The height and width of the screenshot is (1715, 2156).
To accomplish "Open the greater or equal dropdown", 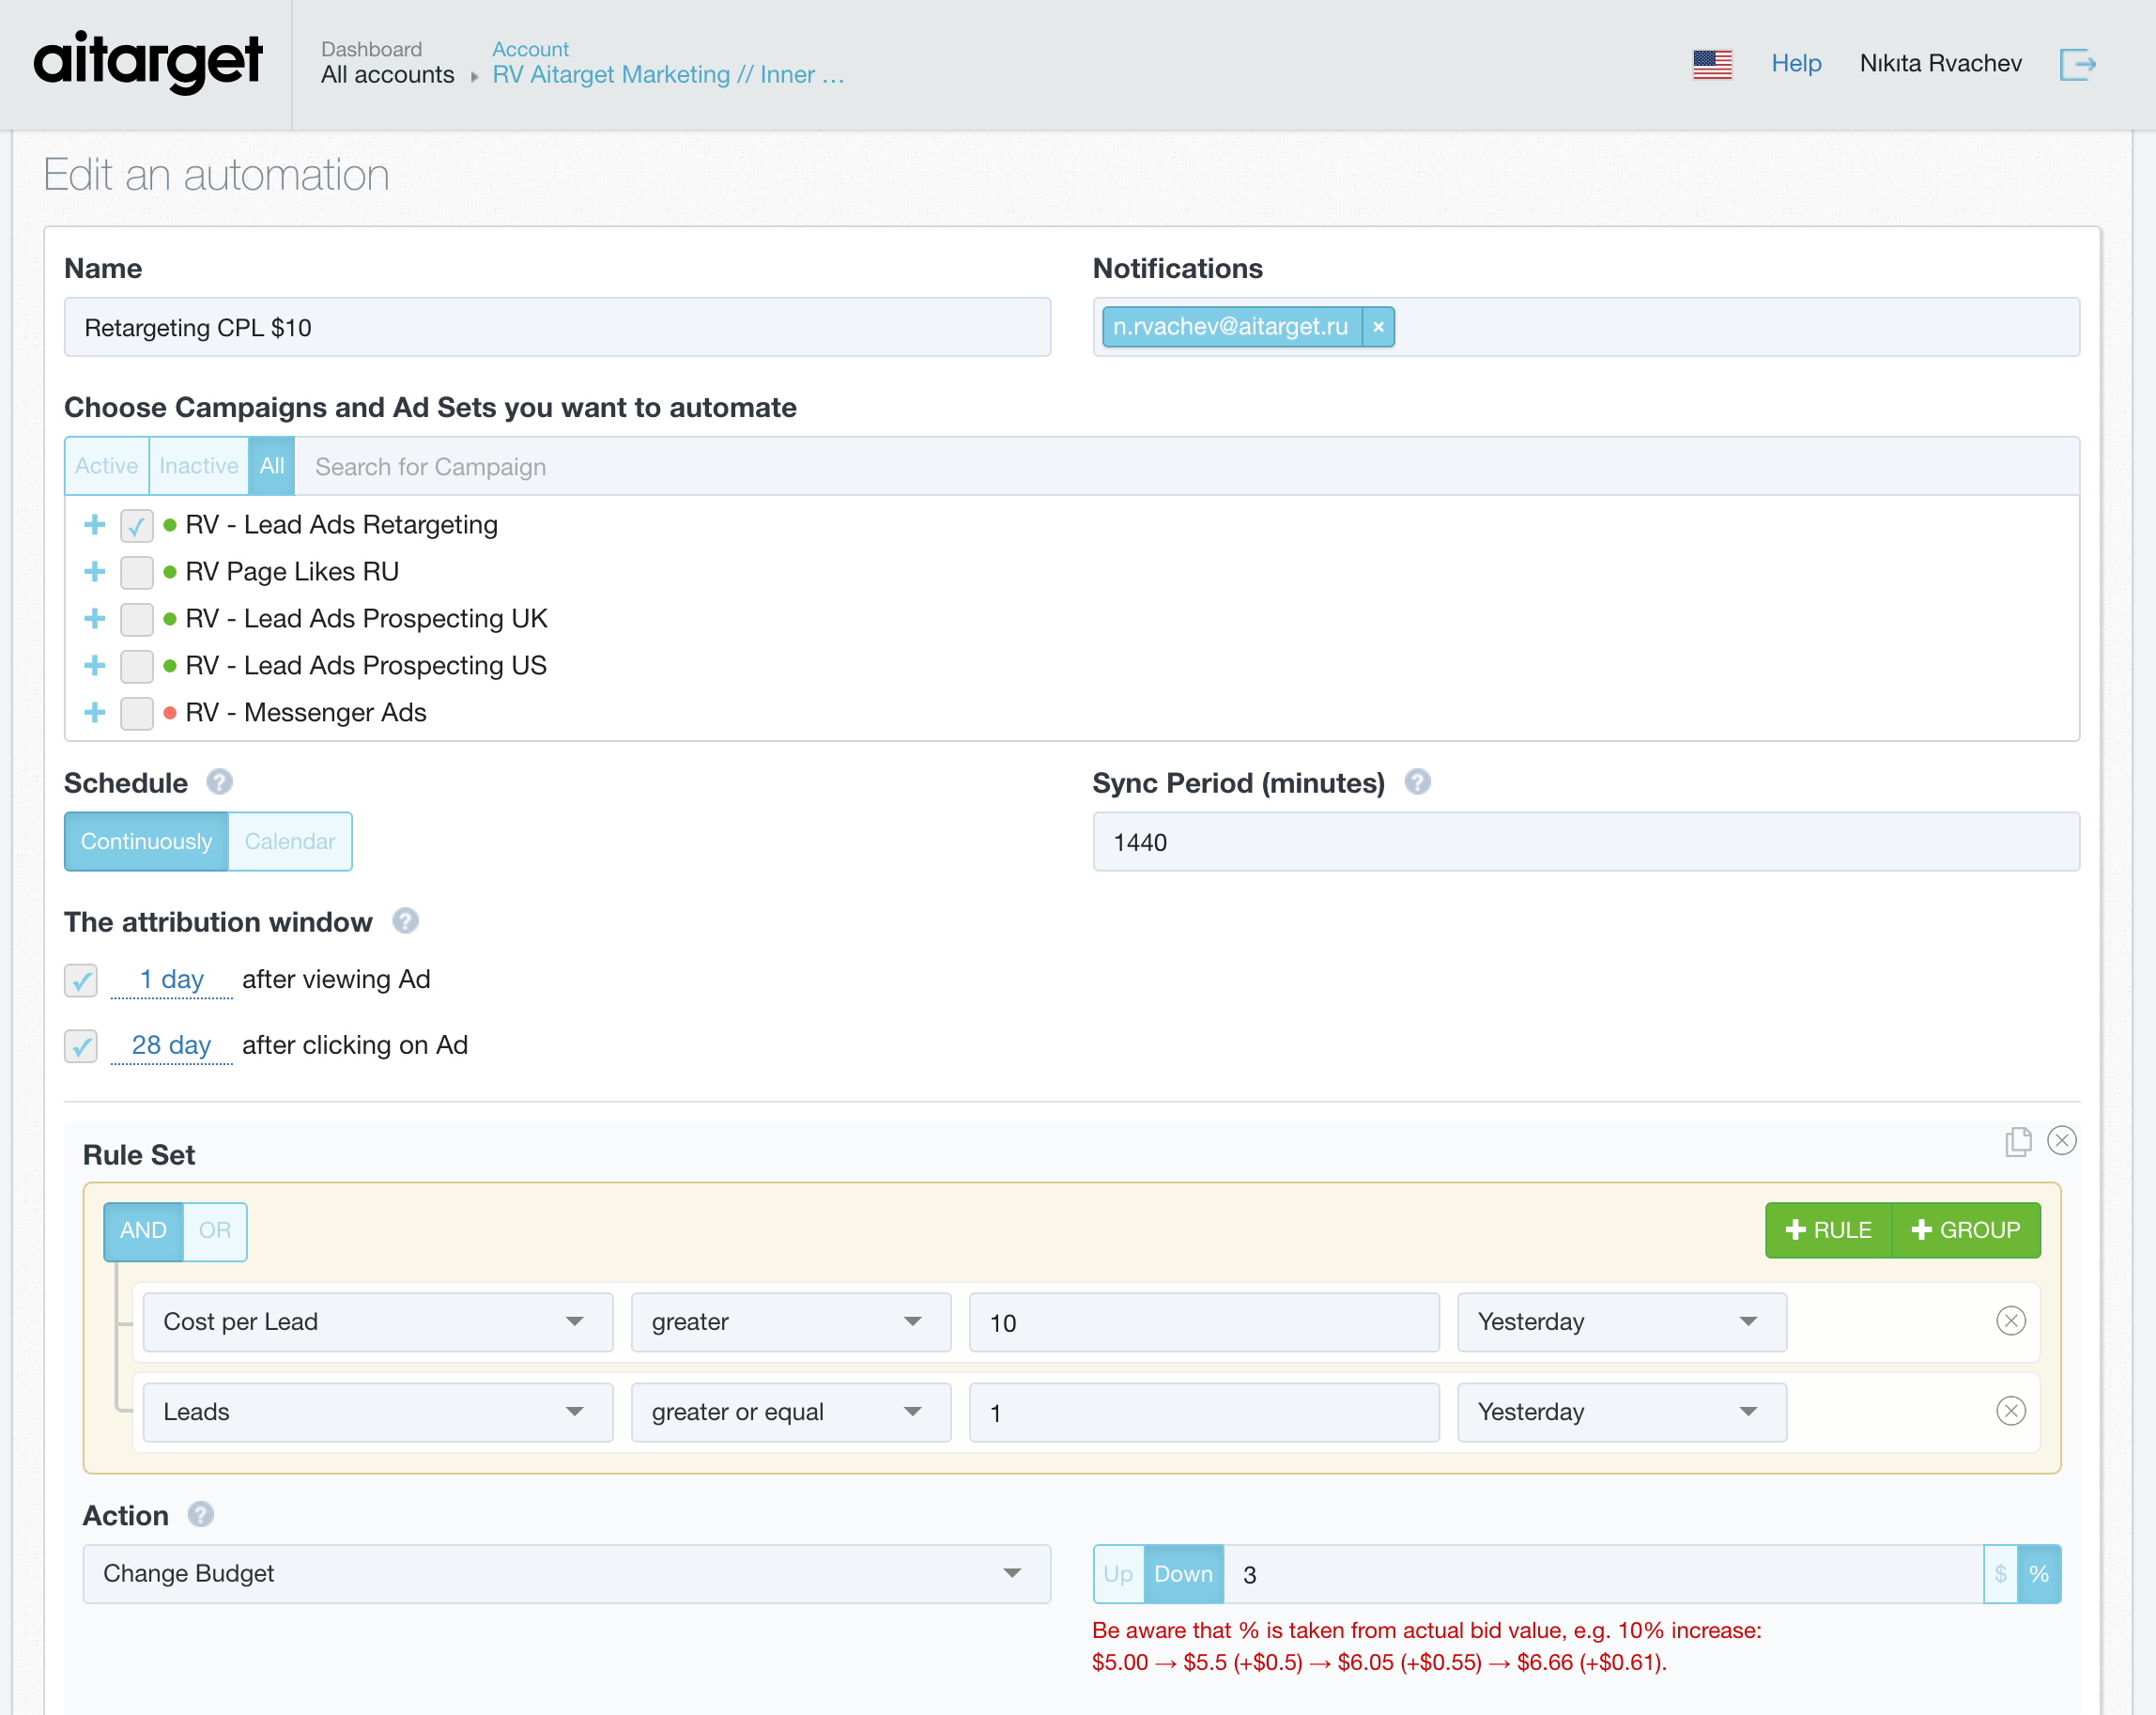I will click(x=791, y=1412).
